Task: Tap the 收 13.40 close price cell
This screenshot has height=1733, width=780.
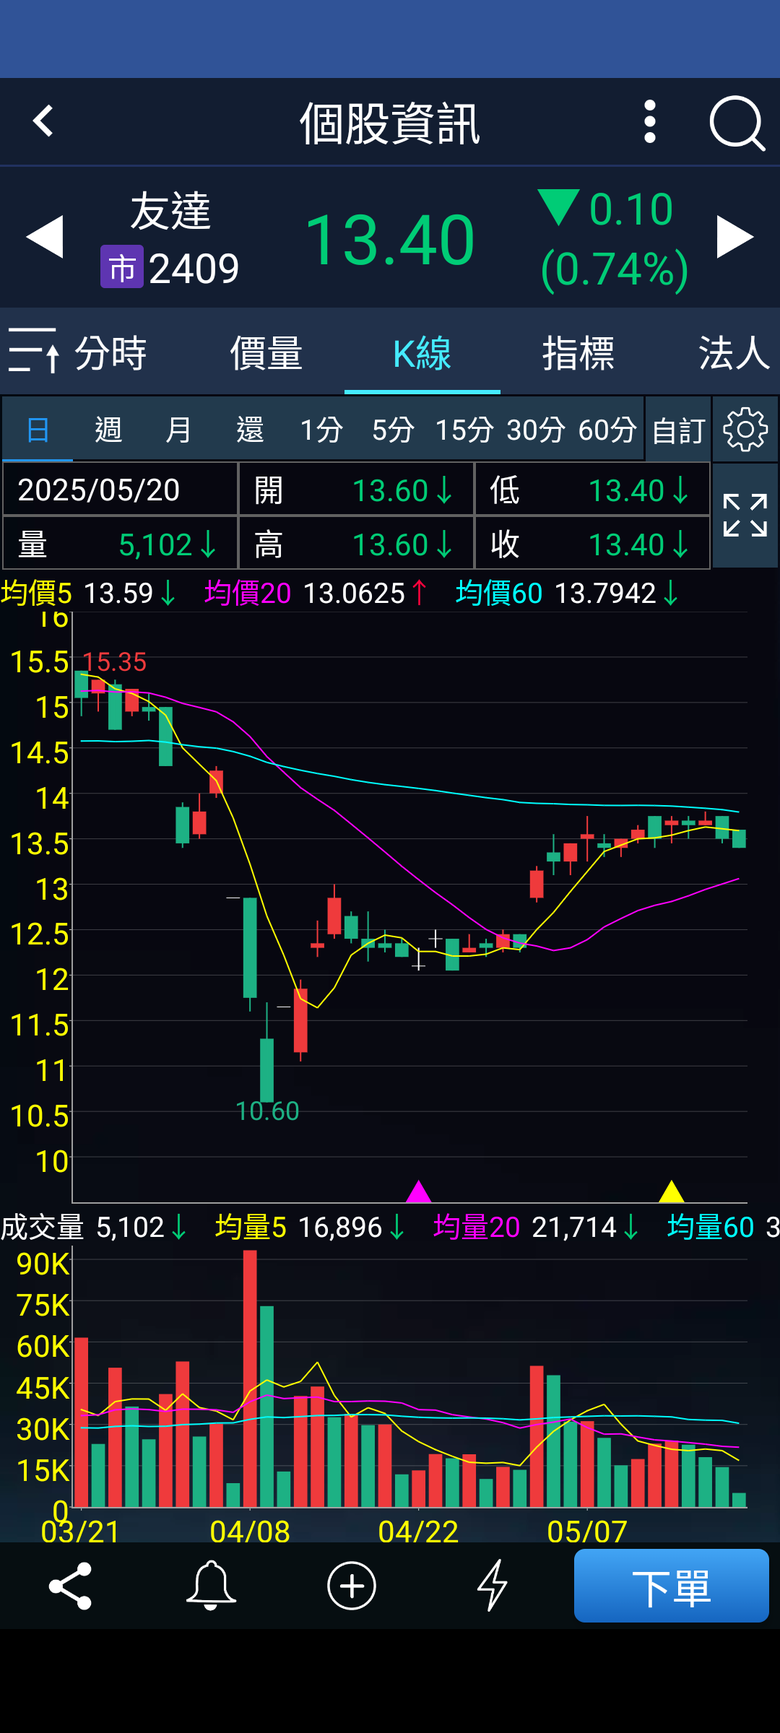Action: pos(592,543)
